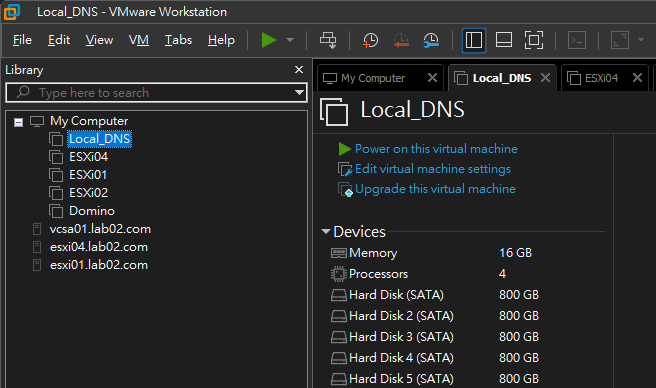Click the revert to snapshot icon
The image size is (656, 388).
tap(401, 40)
